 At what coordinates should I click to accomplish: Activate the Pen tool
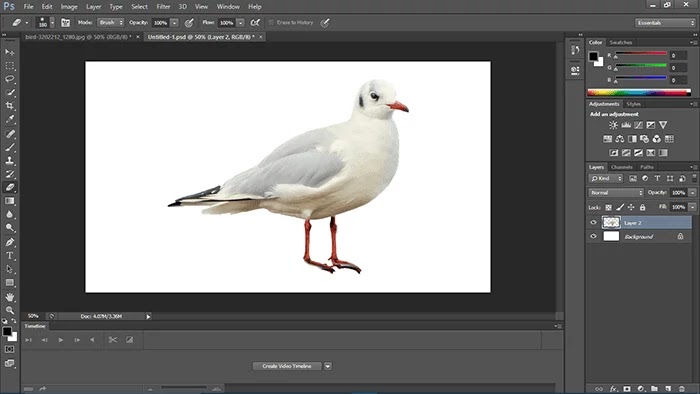[10, 242]
